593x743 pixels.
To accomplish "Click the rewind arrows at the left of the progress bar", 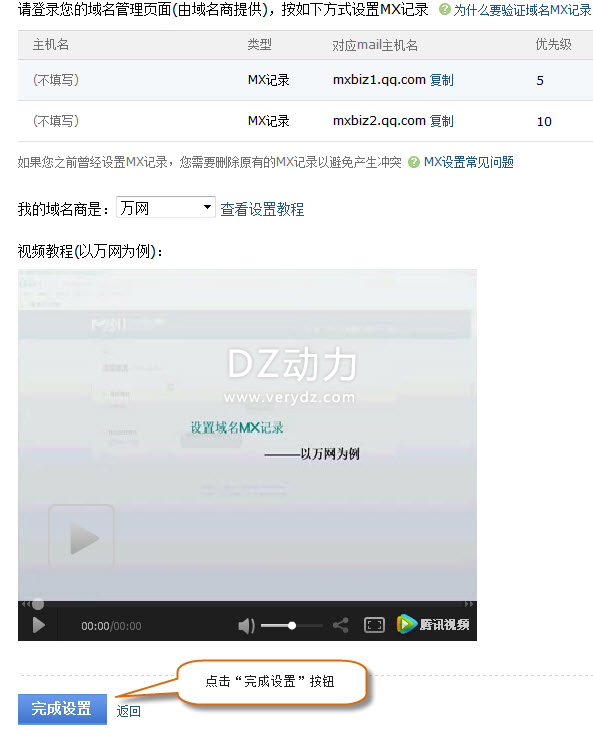I will 25,604.
